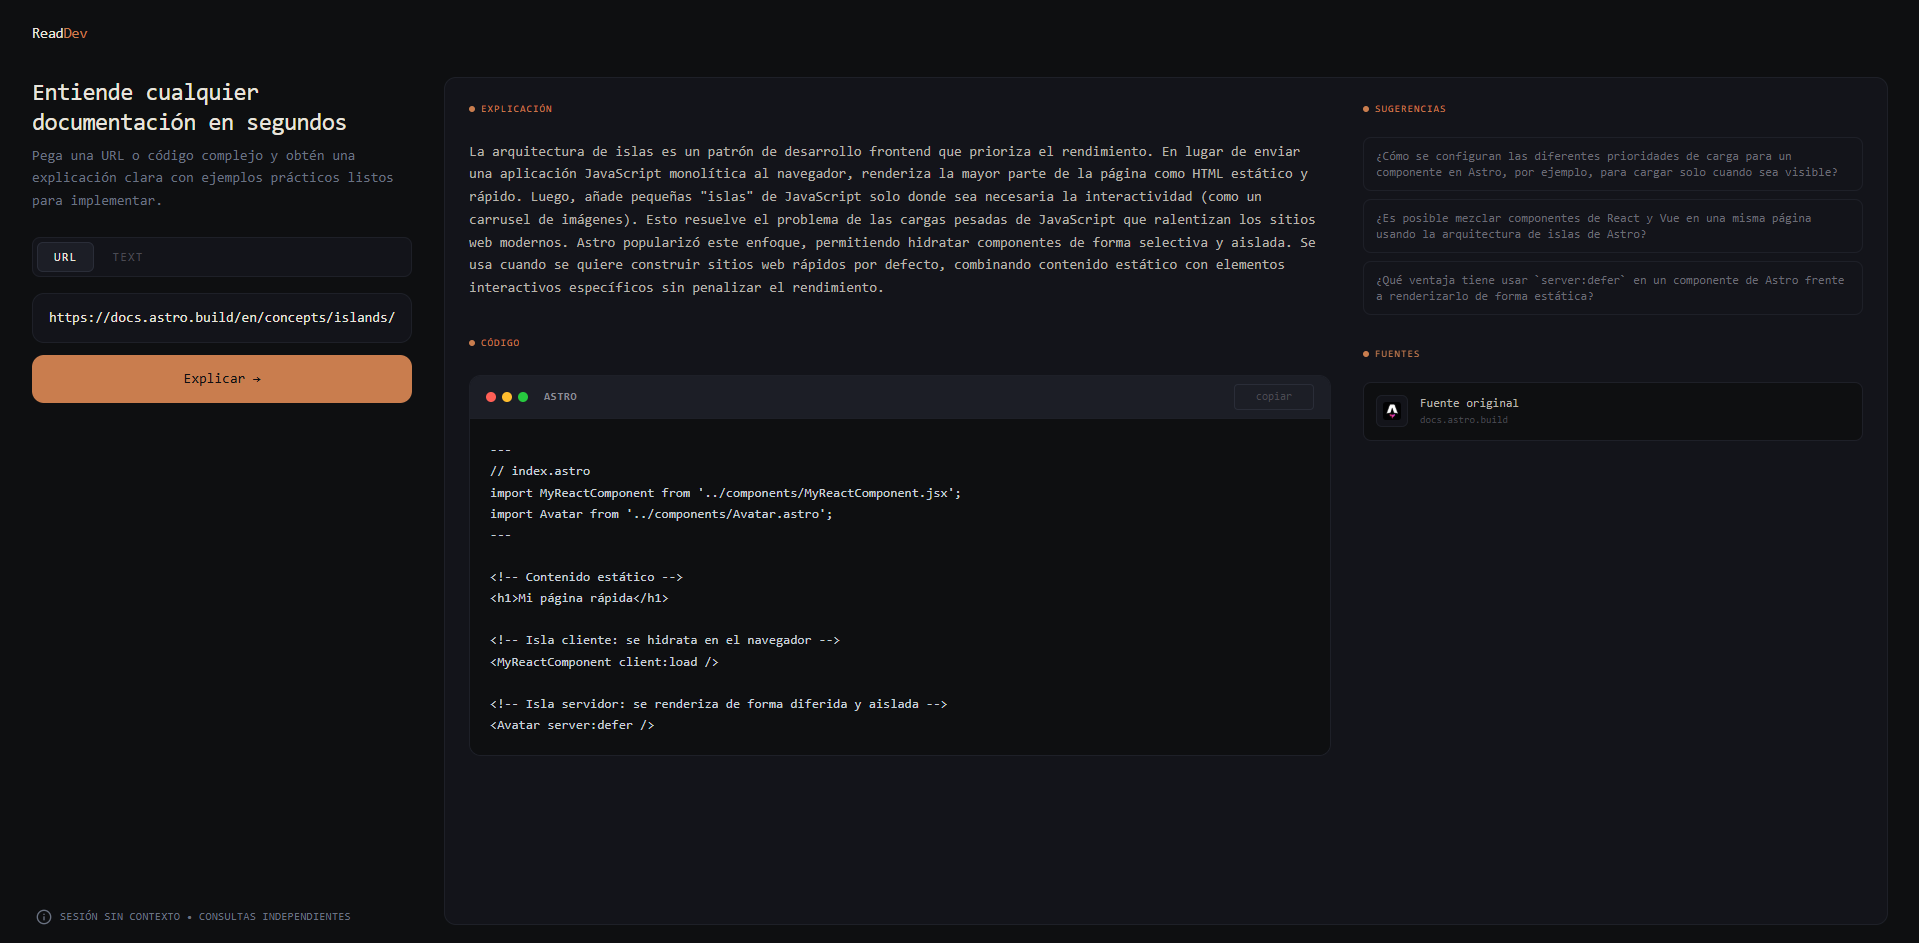This screenshot has height=943, width=1919.
Task: Select the URL input mode tab
Action: coord(65,257)
